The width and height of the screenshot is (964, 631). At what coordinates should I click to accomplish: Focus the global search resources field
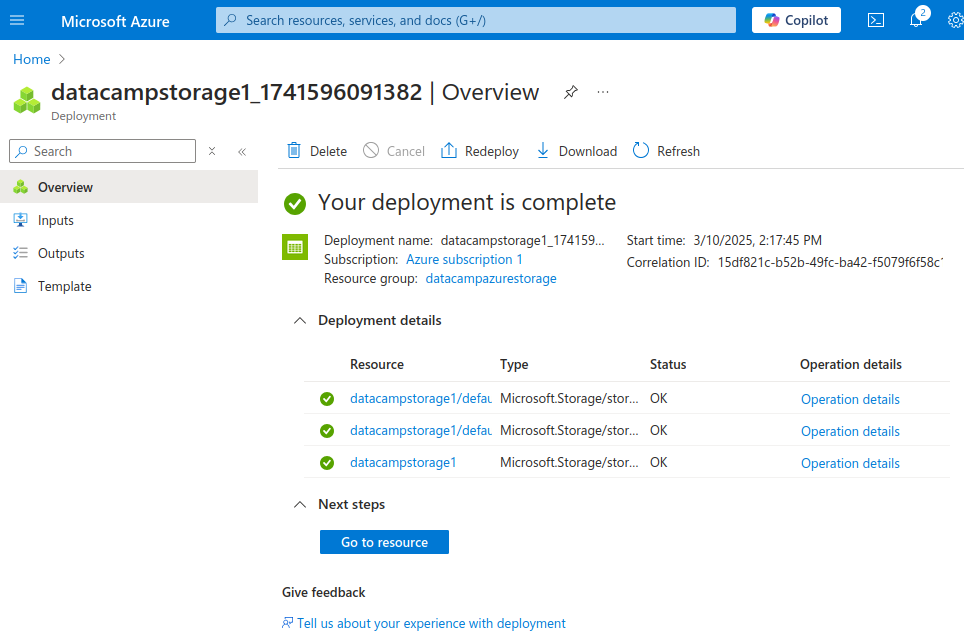pyautogui.click(x=476, y=20)
